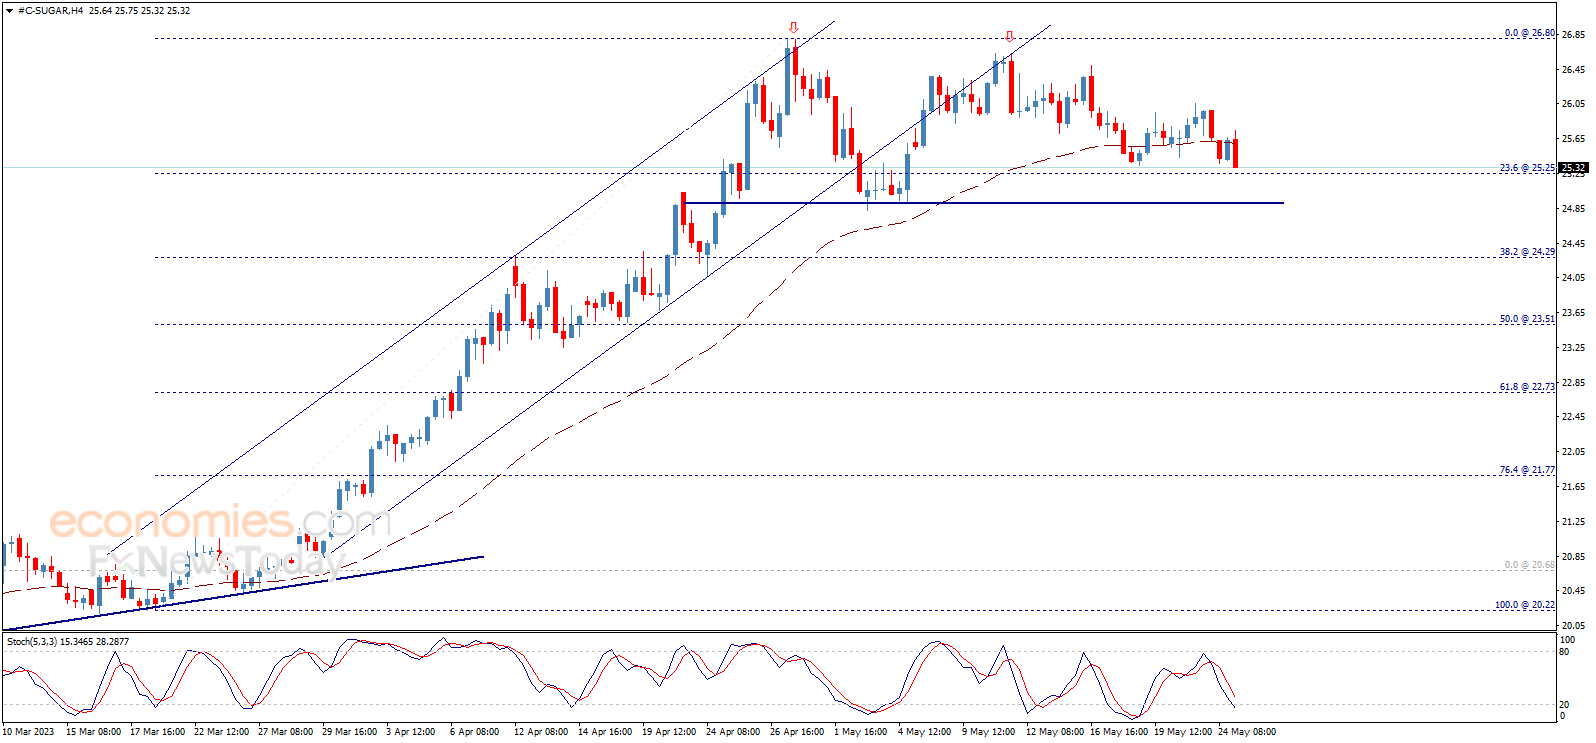The width and height of the screenshot is (1596, 743).
Task: Click time axis label 22 Mar 12:00
Action: [221, 732]
